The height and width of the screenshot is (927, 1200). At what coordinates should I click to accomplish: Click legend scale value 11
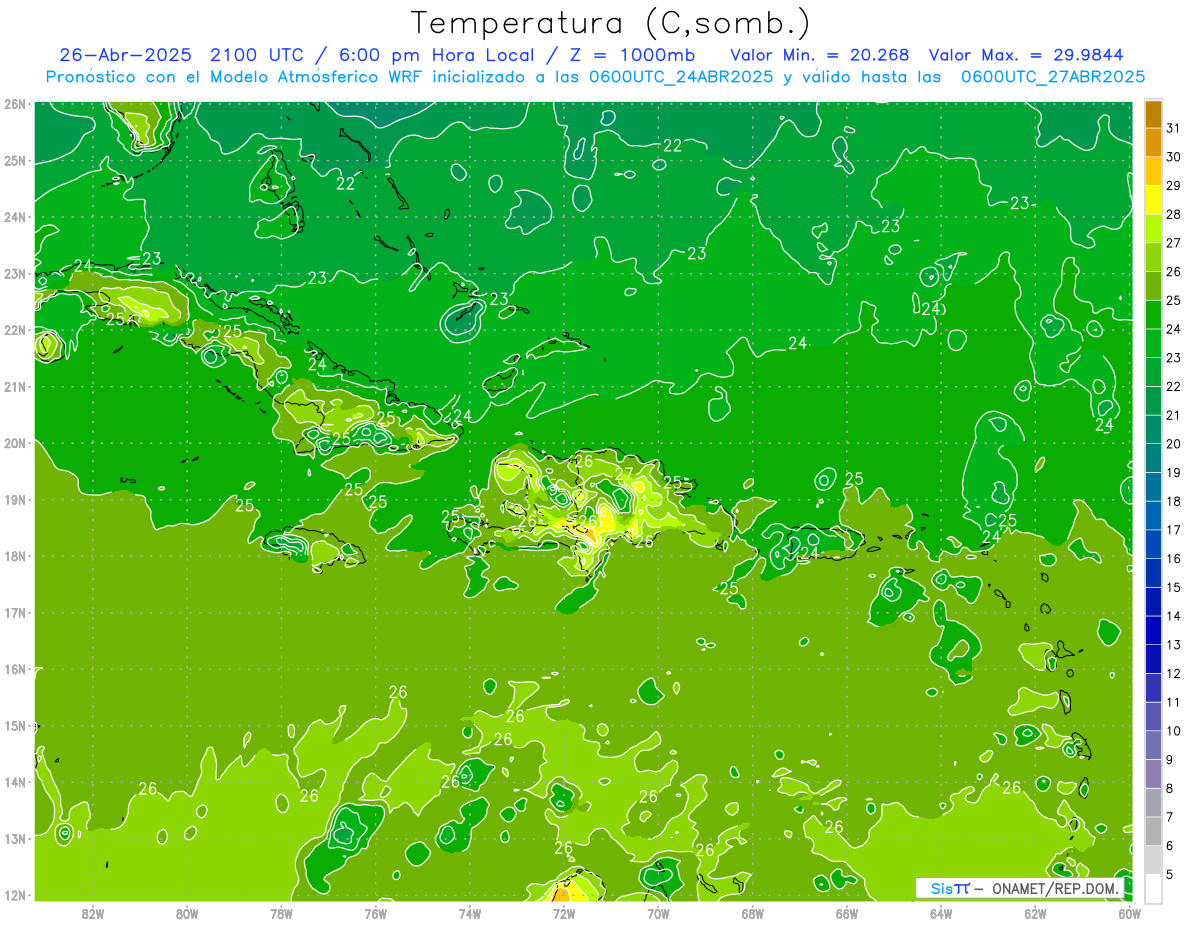pyautogui.click(x=1174, y=702)
